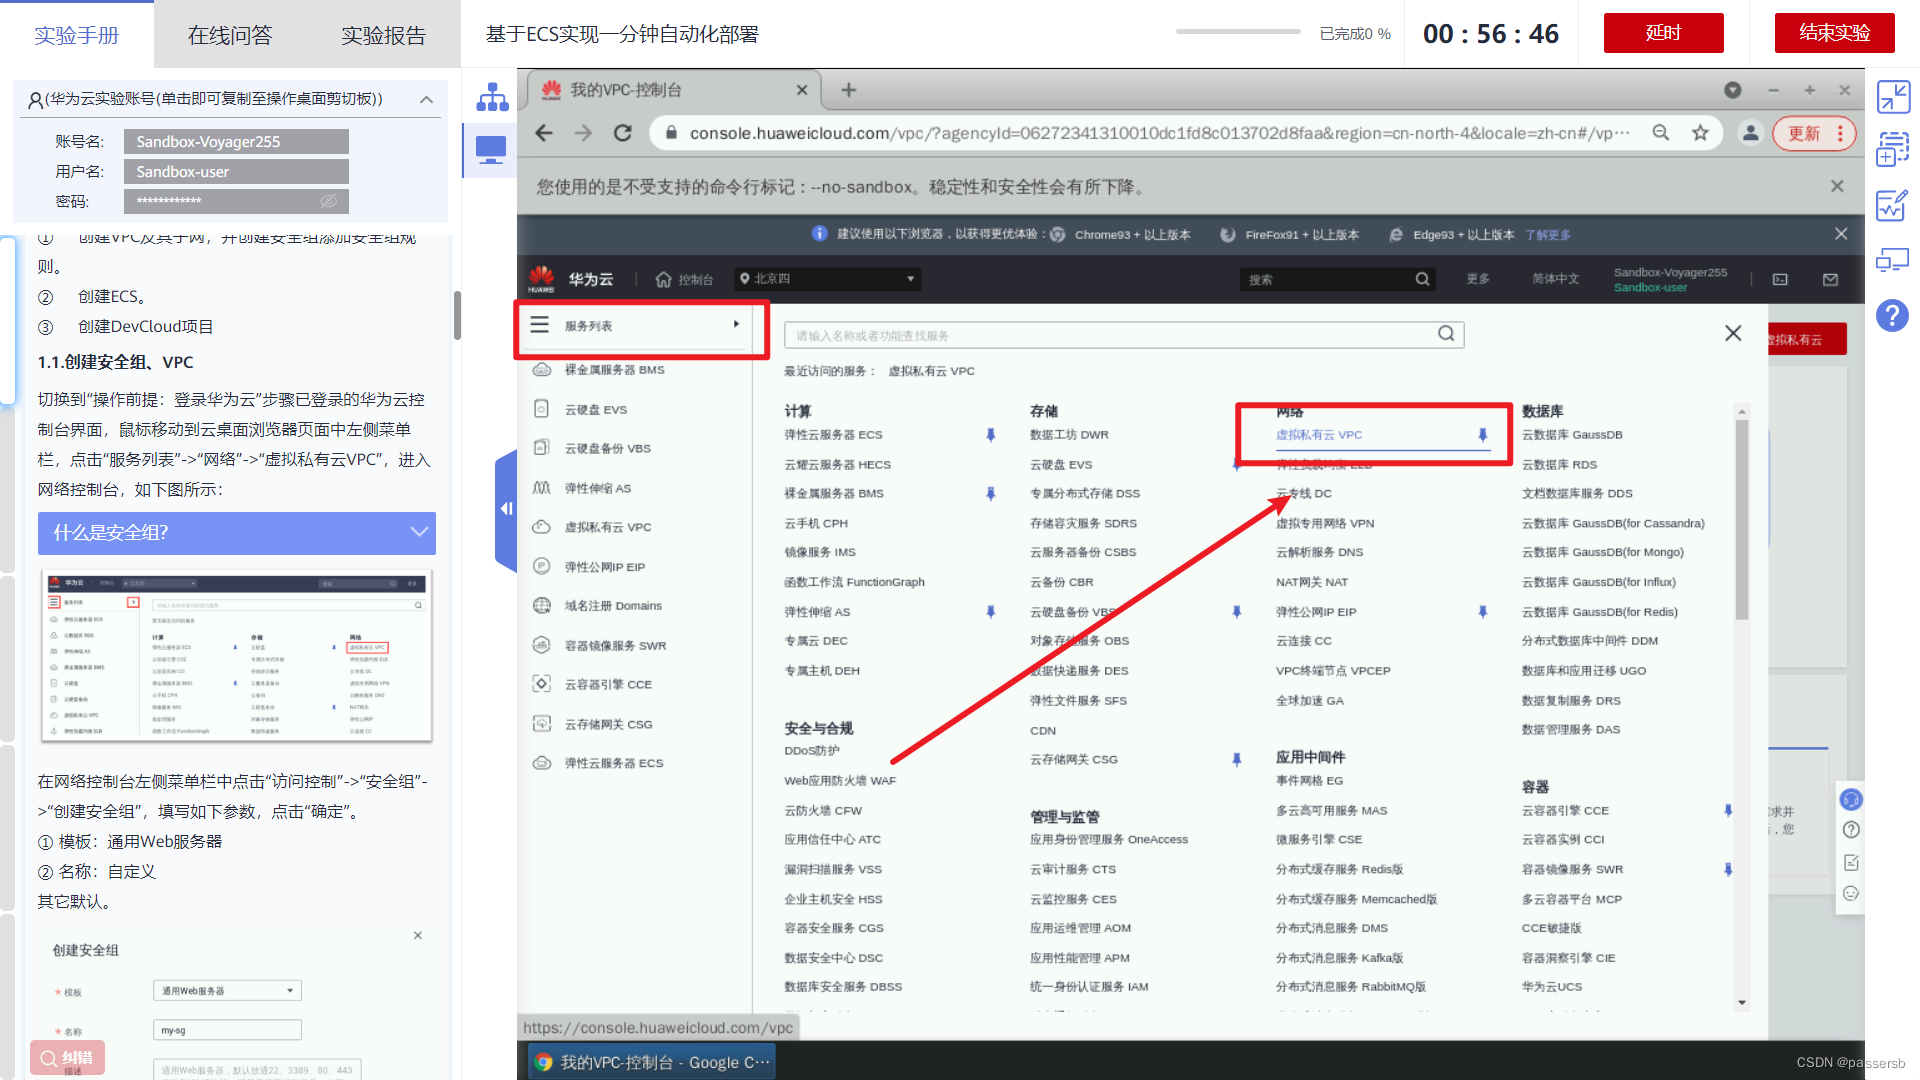Click the 结束实验 button
Screen dimensions: 1920x1080
[x=1835, y=33]
